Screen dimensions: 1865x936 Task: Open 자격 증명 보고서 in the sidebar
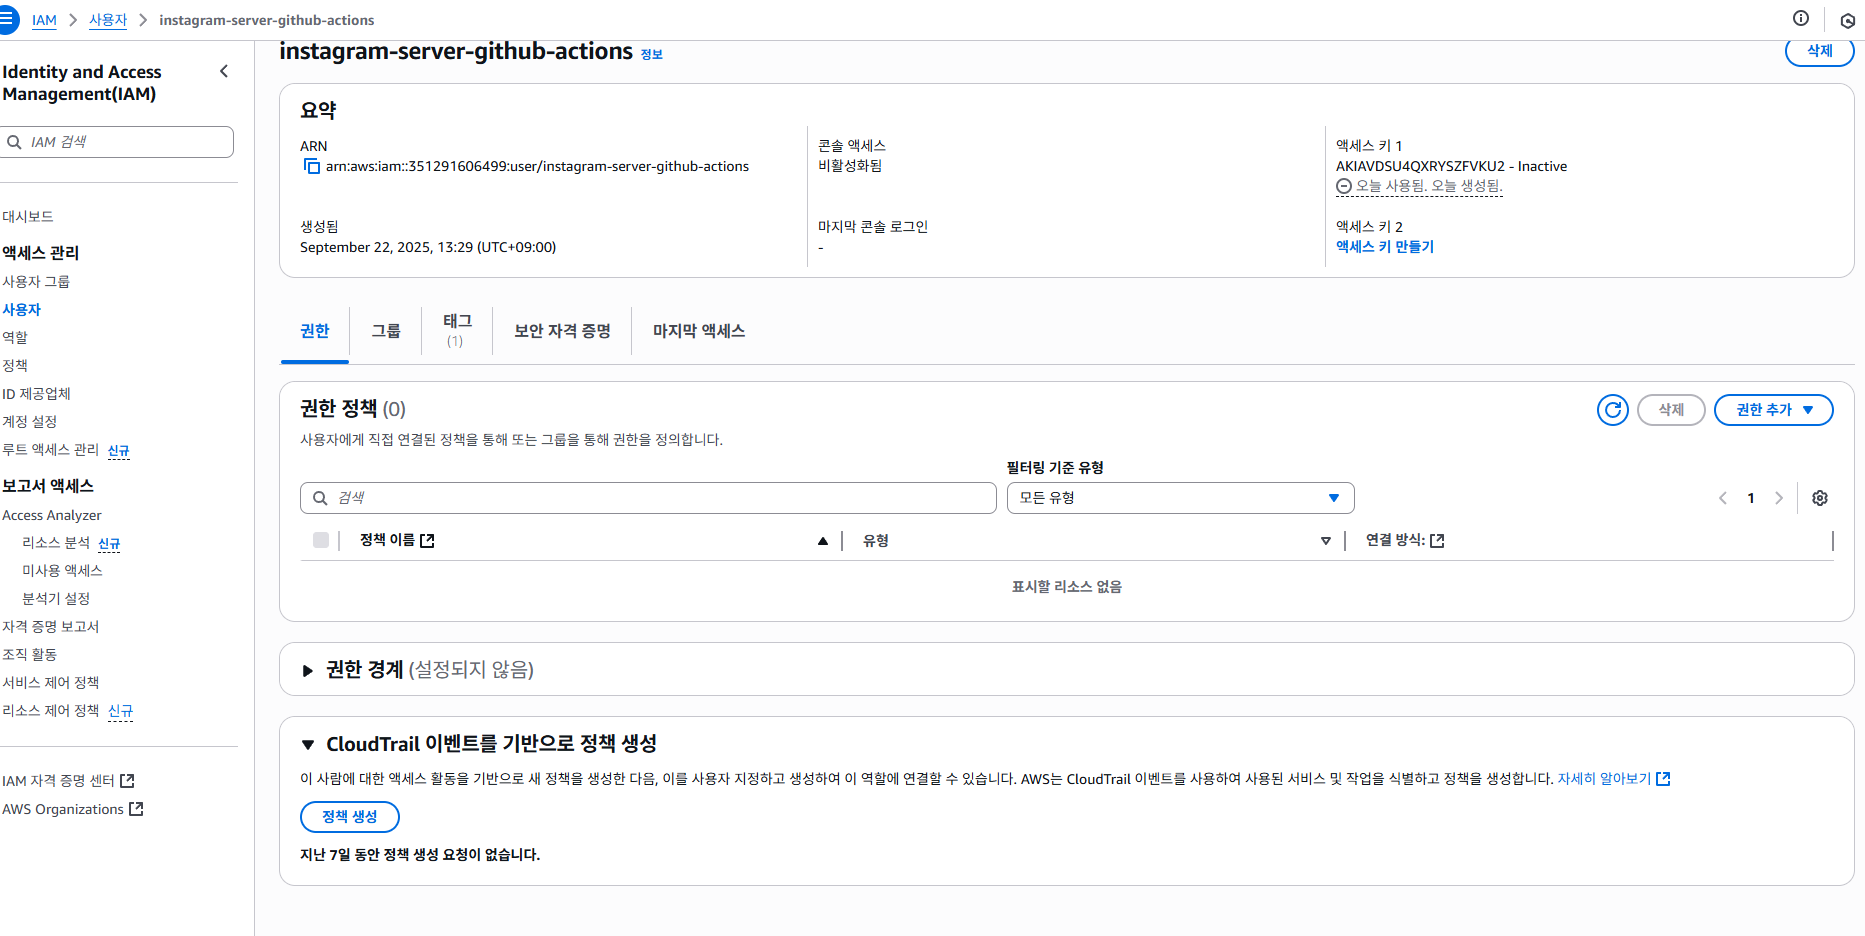(50, 627)
